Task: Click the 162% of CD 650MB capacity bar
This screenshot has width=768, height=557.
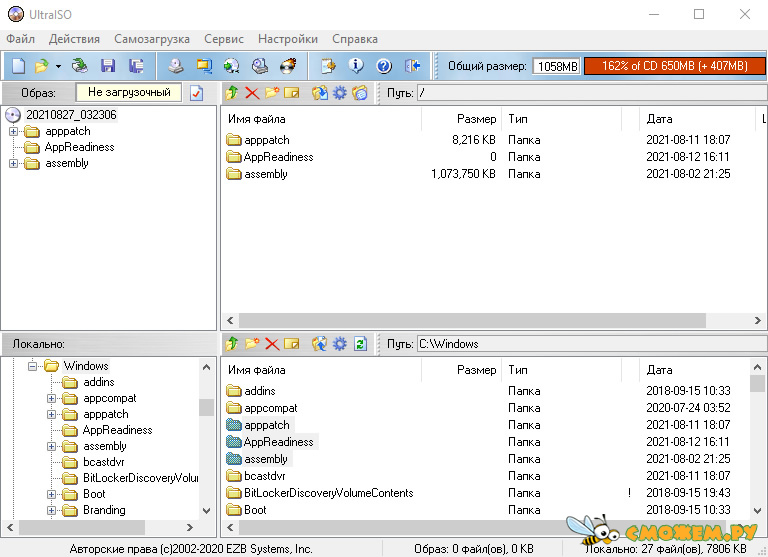Action: [x=674, y=66]
